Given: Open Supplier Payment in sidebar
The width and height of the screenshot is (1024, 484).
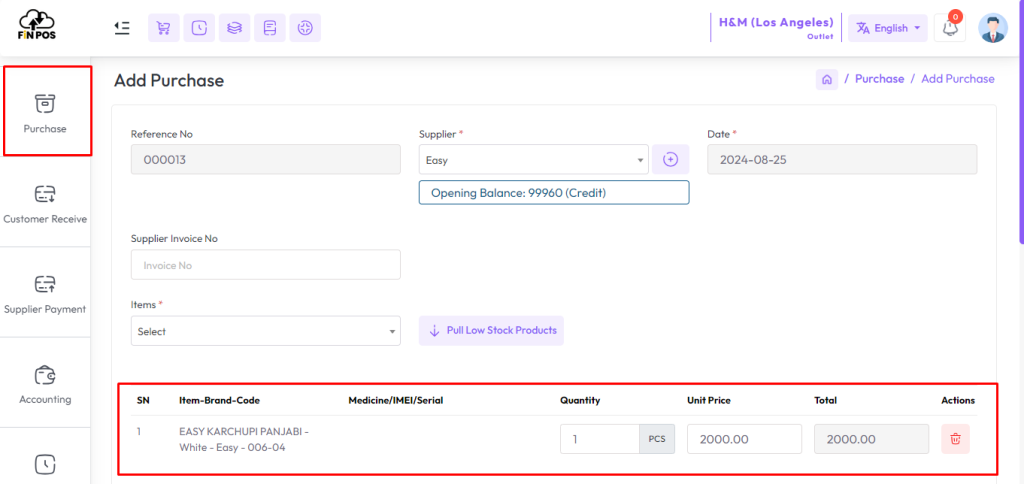Looking at the screenshot, I should pos(45,292).
